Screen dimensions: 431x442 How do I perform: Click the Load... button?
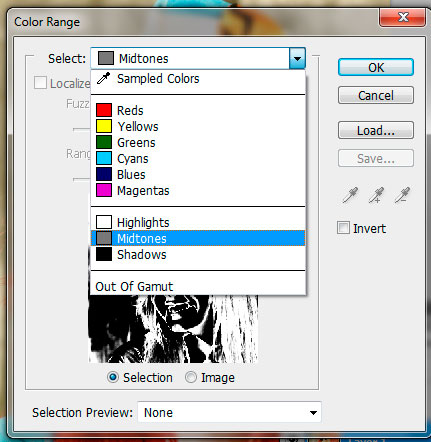376,130
